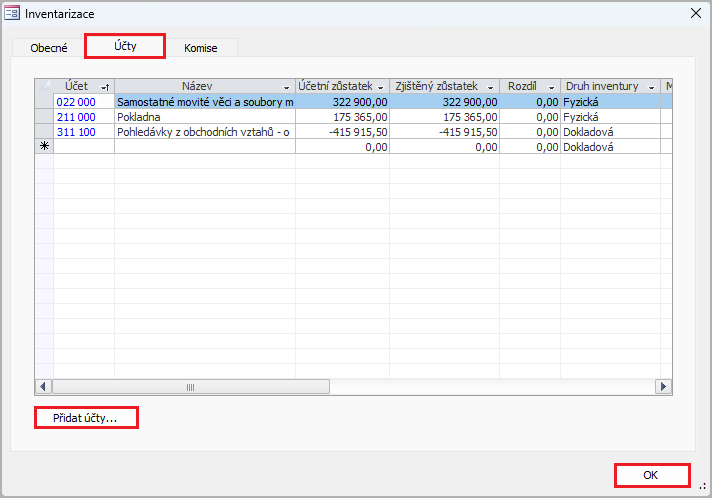Expand the Zjištěný zůstatek column dropdown

(x=490, y=87)
